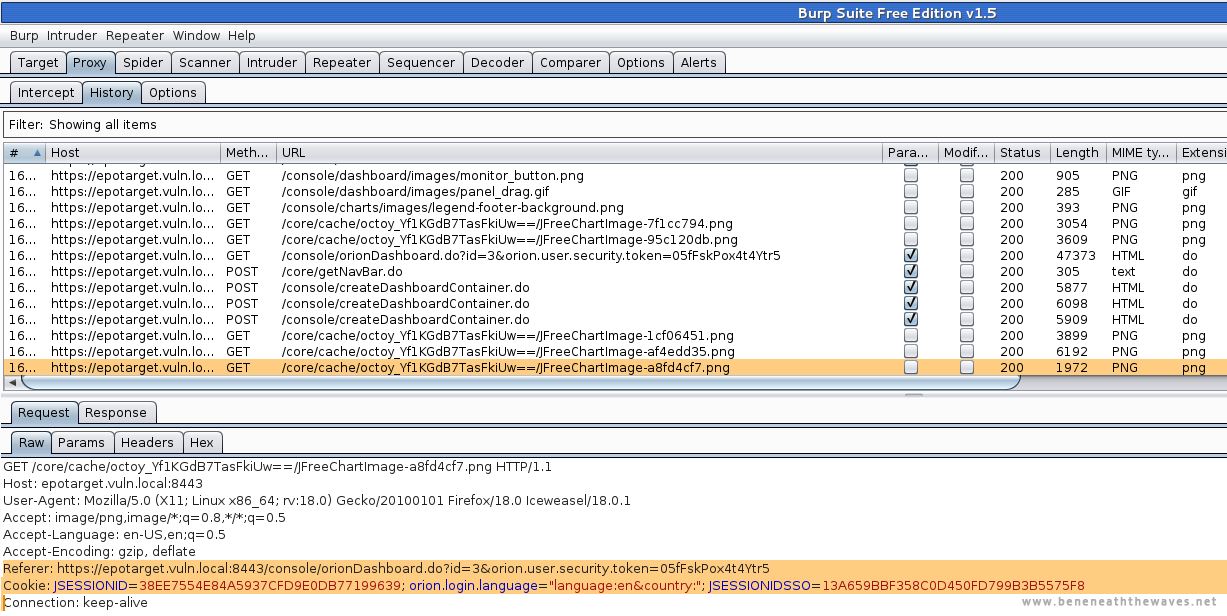Toggle Params checkbox for legend-footer-background.png row
Image resolution: width=1227 pixels, height=616 pixels.
pyautogui.click(x=911, y=207)
